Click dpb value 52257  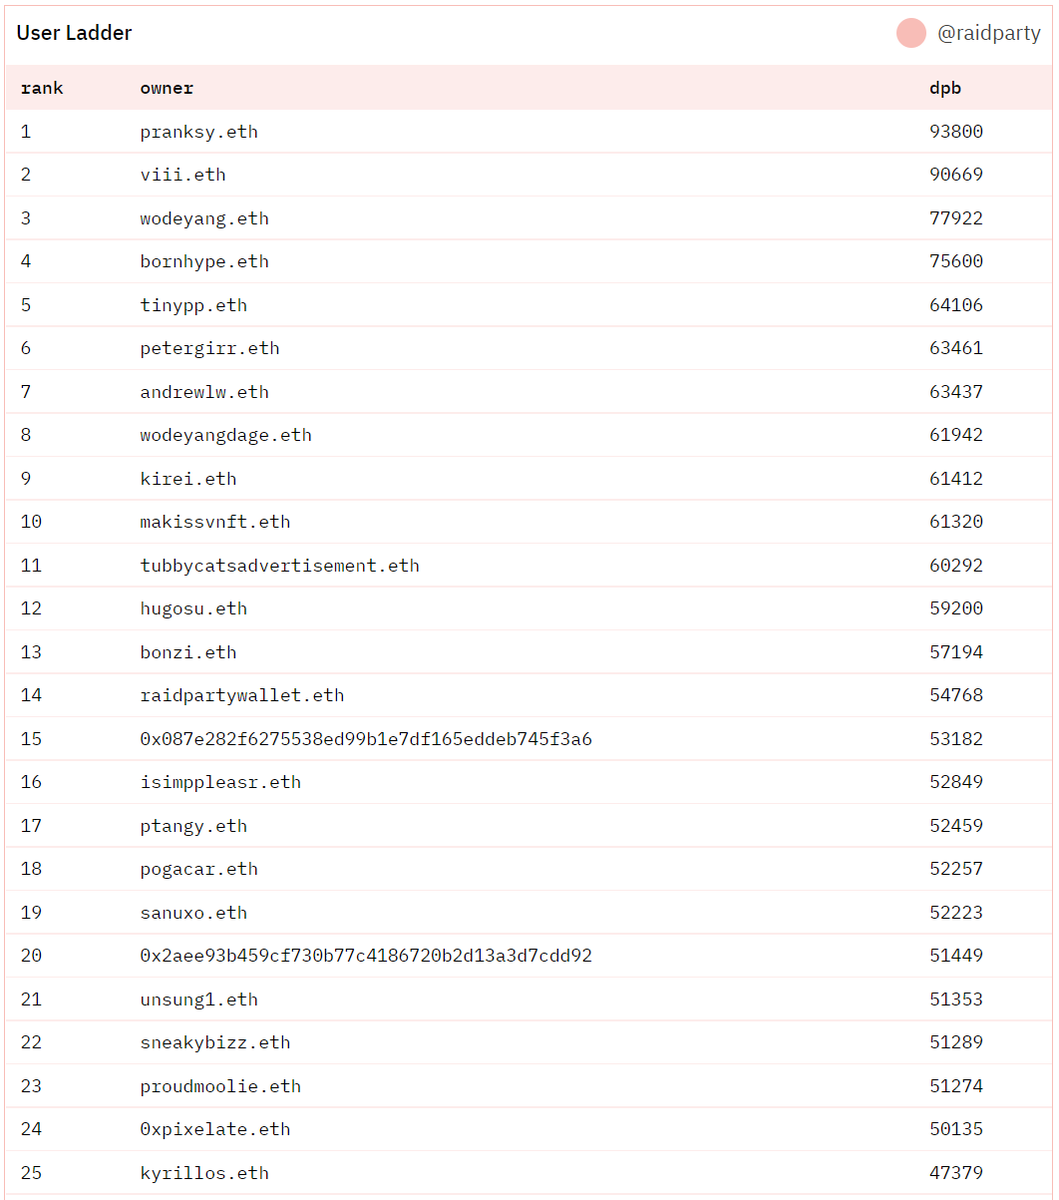(956, 869)
